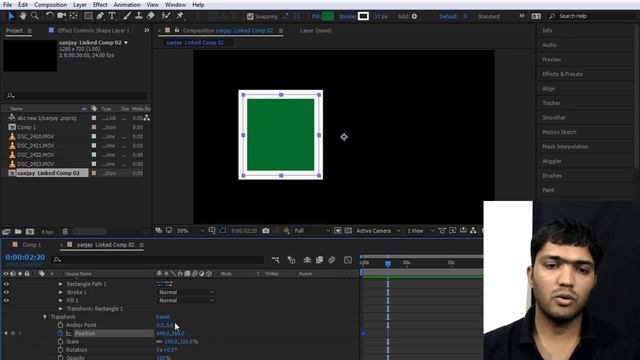Collapse the Transform group
The image size is (640, 360).
coord(45,317)
